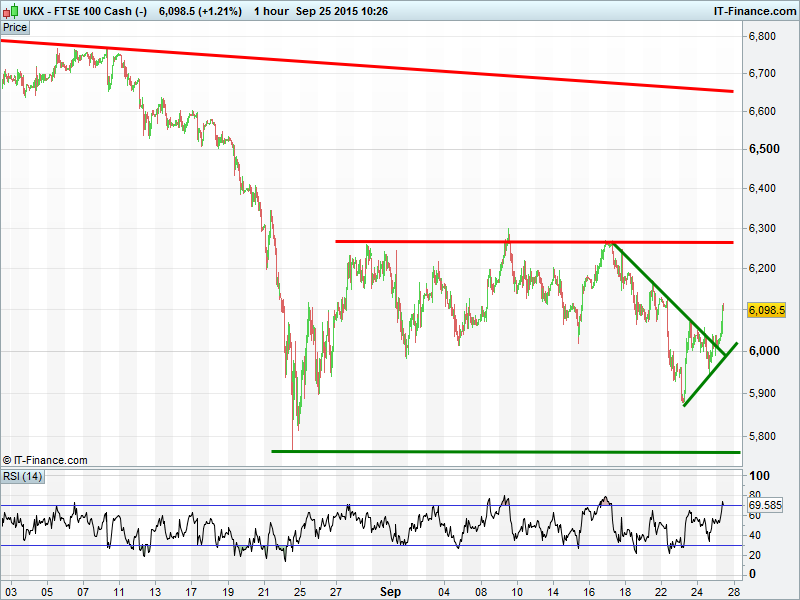Click the 28 date label on time axis
This screenshot has height=600, width=800.
pos(735,591)
